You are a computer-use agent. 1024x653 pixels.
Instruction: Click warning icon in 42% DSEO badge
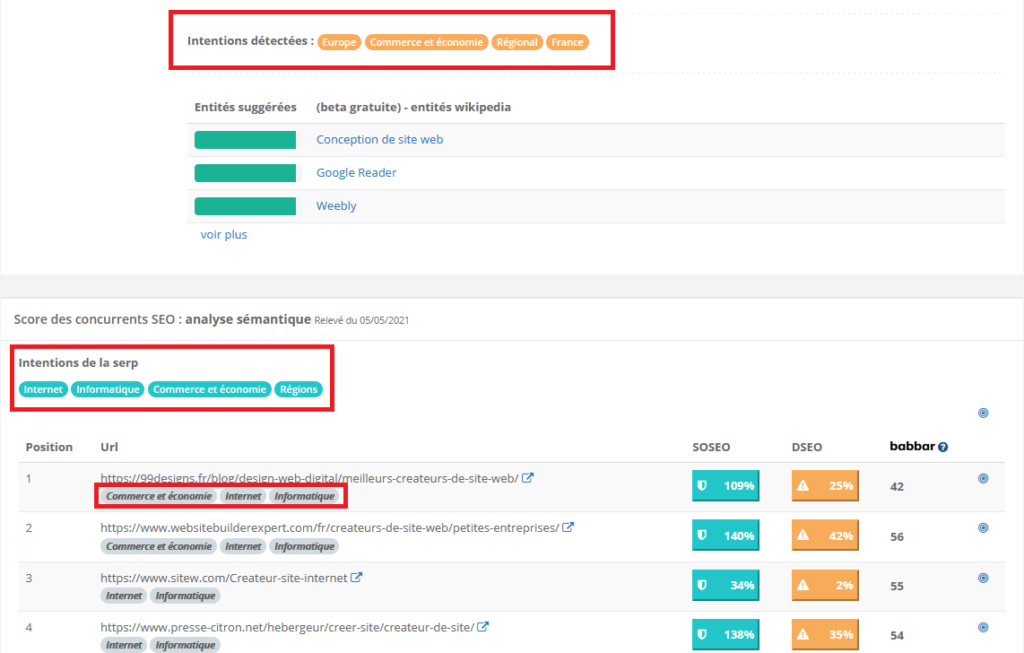(x=802, y=535)
